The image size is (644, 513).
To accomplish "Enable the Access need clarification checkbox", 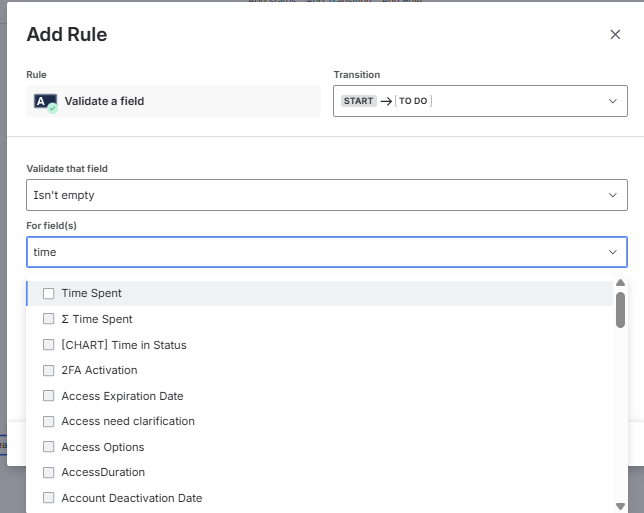I will pos(48,421).
